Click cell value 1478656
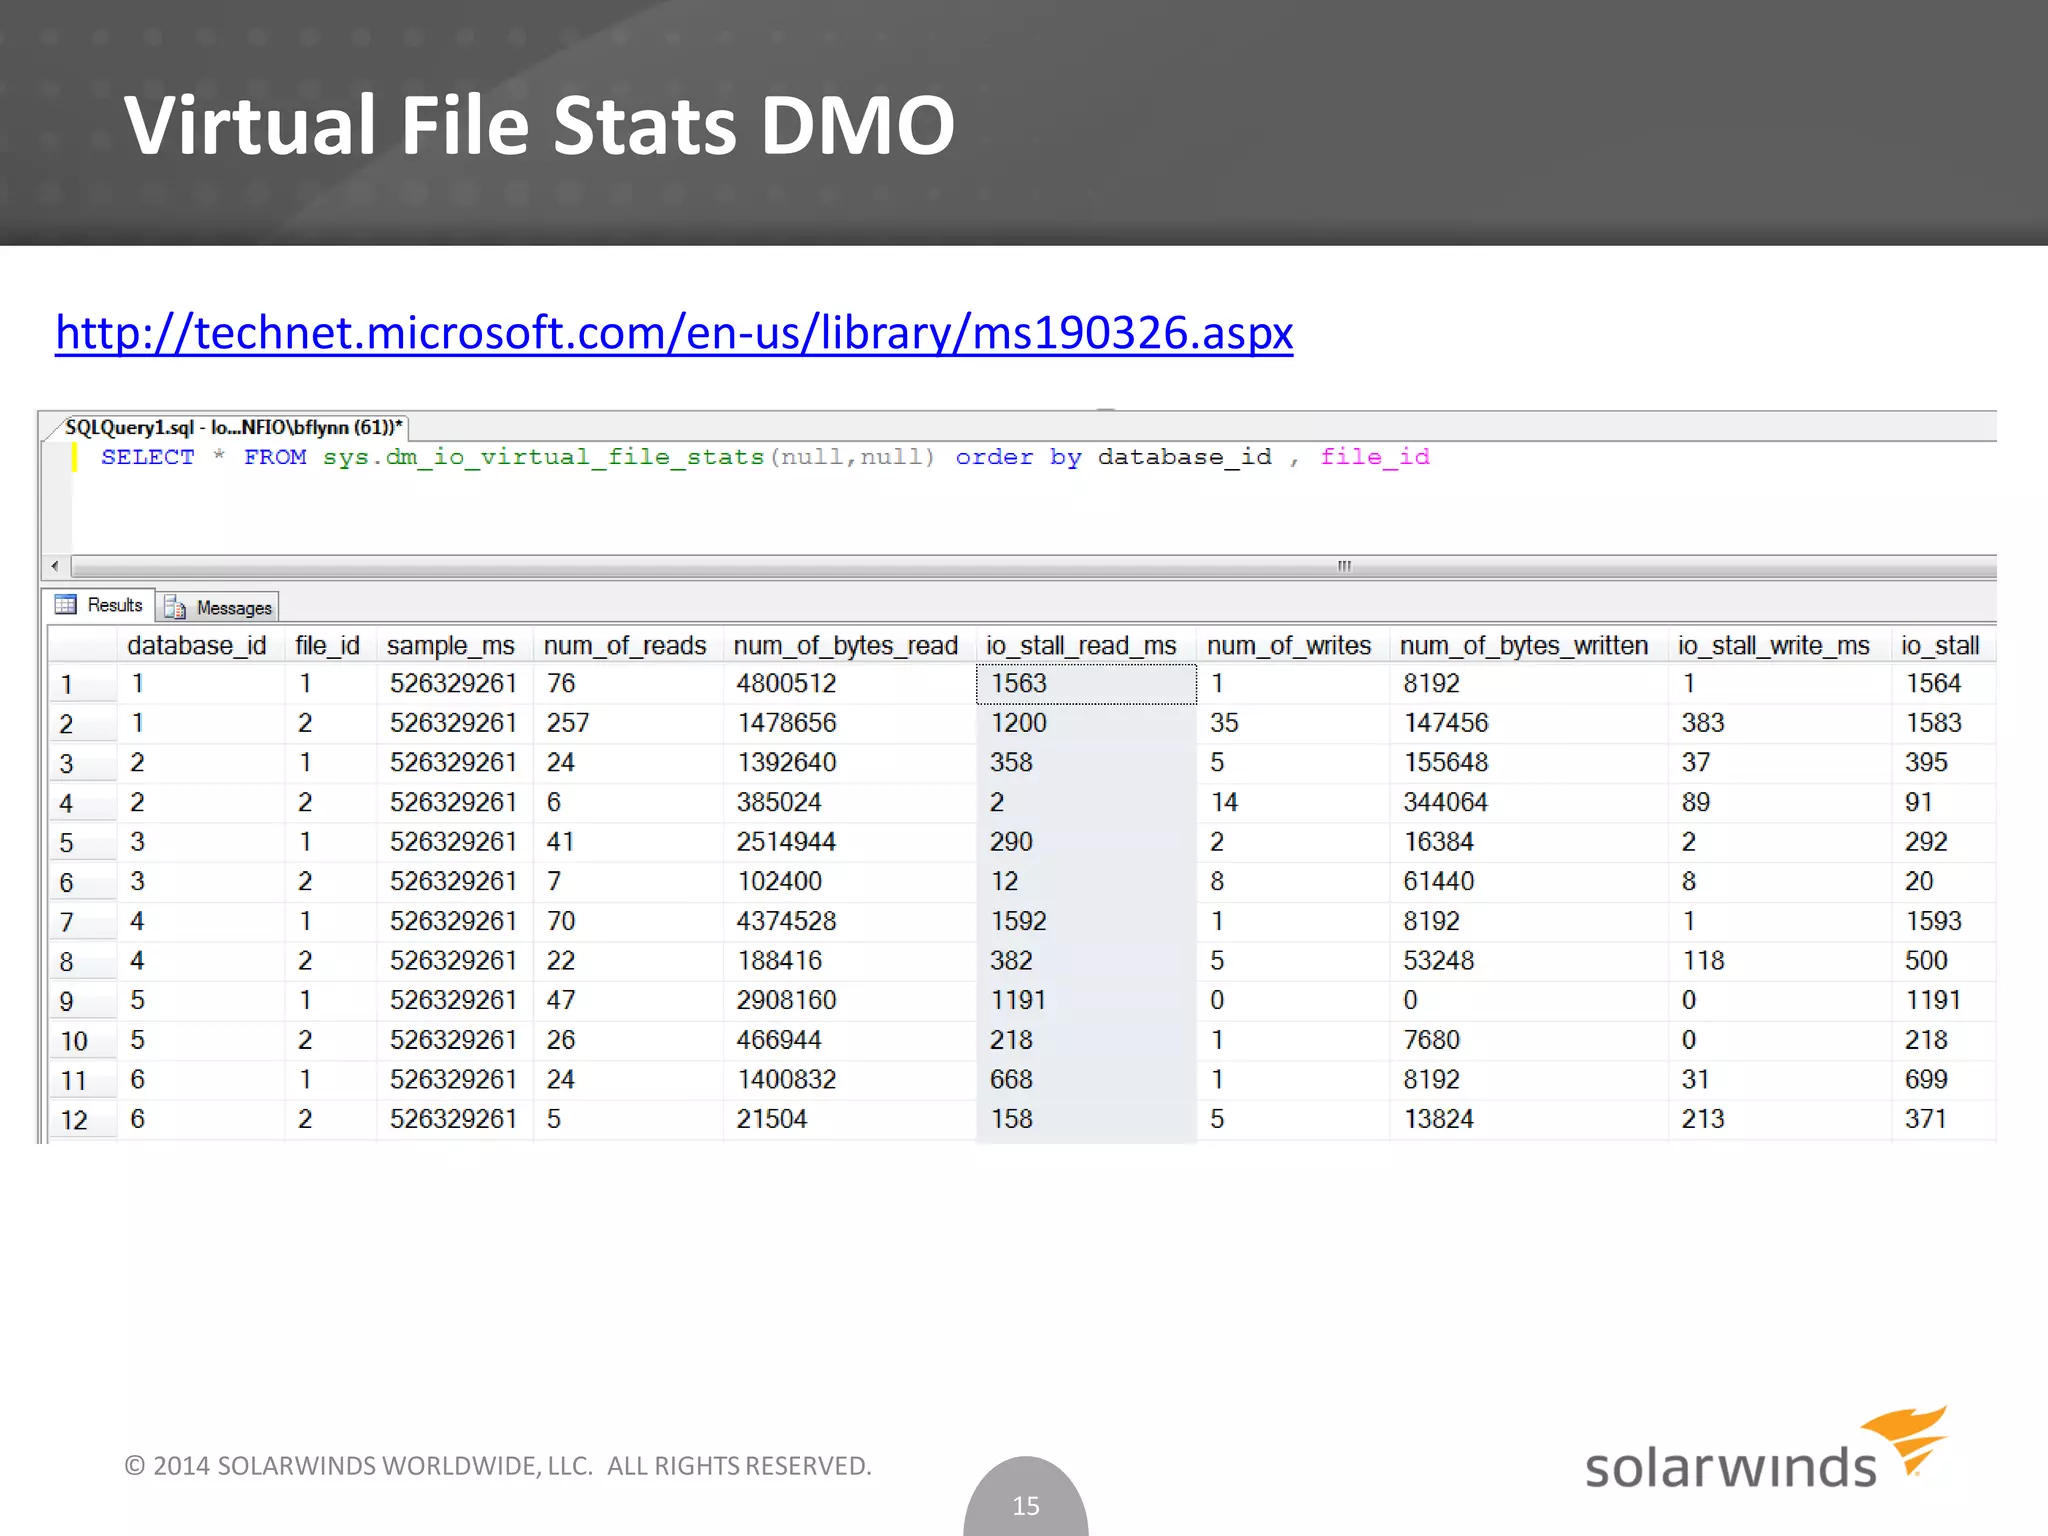This screenshot has height=1536, width=2048. pyautogui.click(x=786, y=723)
